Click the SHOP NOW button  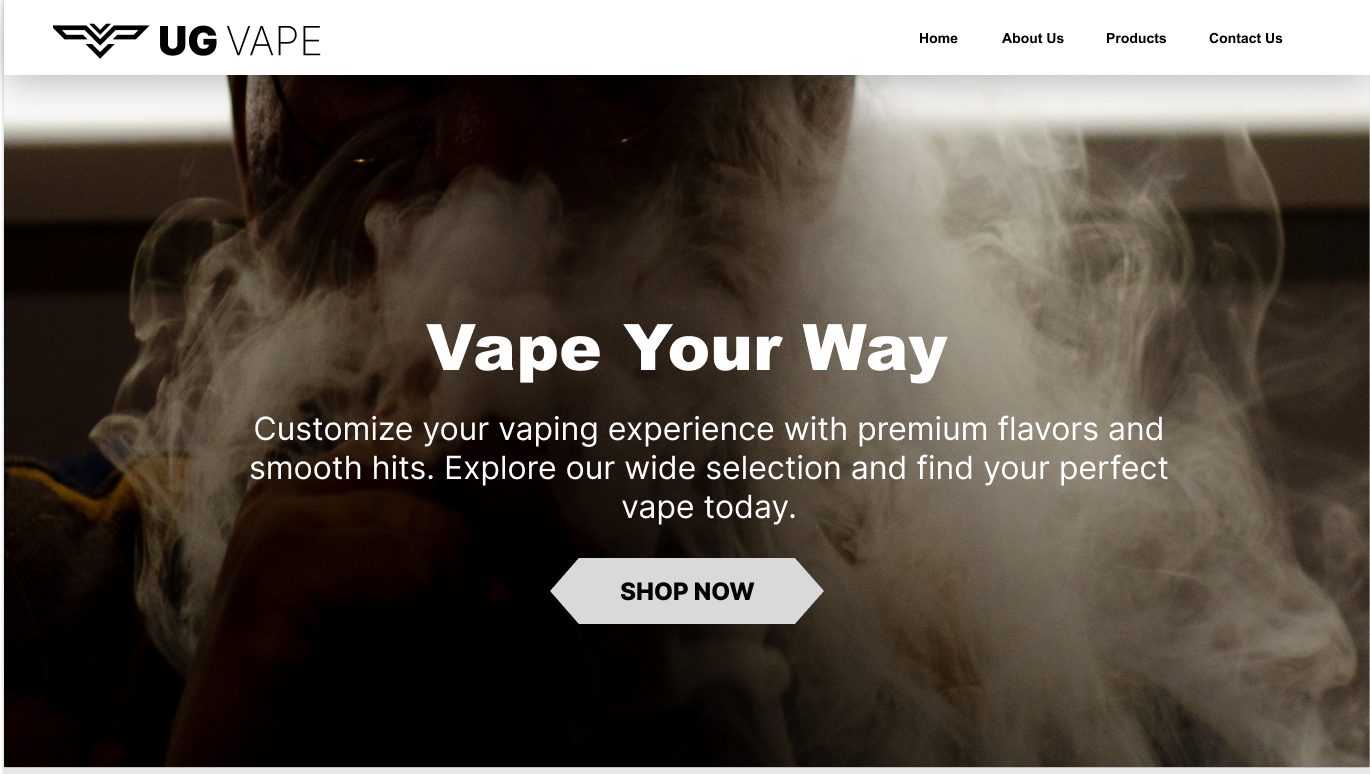687,591
